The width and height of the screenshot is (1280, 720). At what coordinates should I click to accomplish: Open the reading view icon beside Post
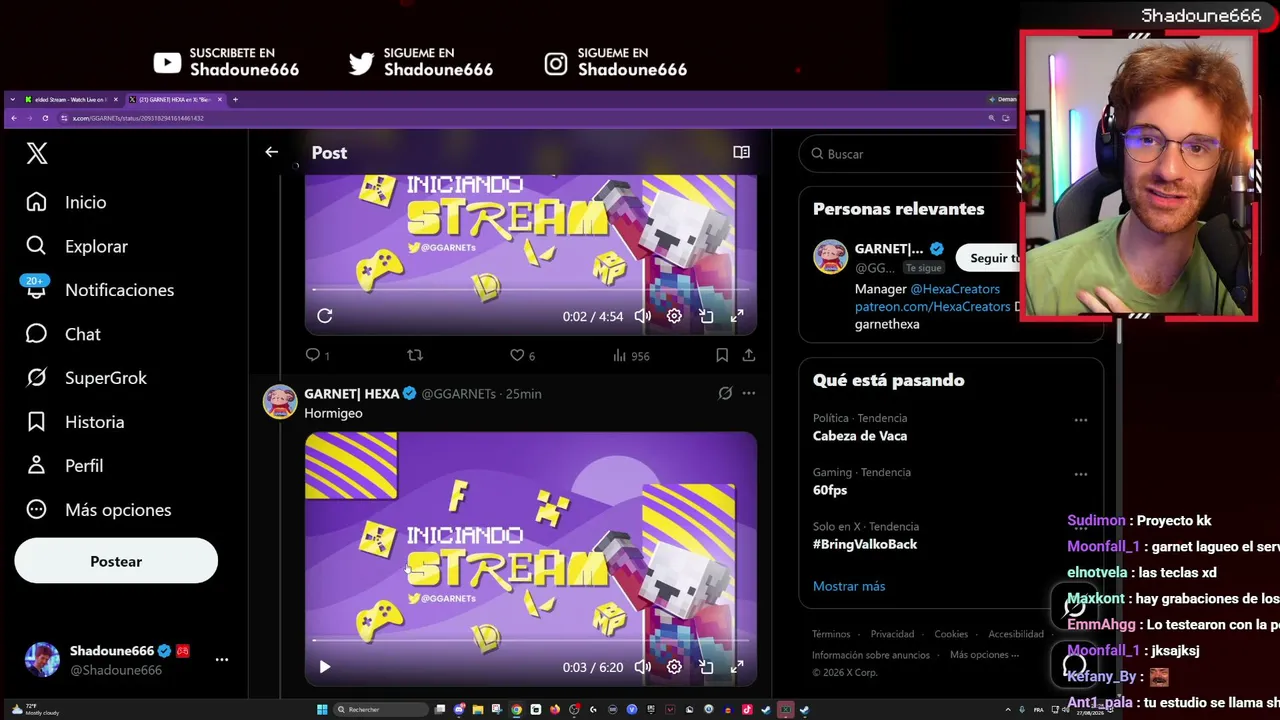(x=741, y=152)
